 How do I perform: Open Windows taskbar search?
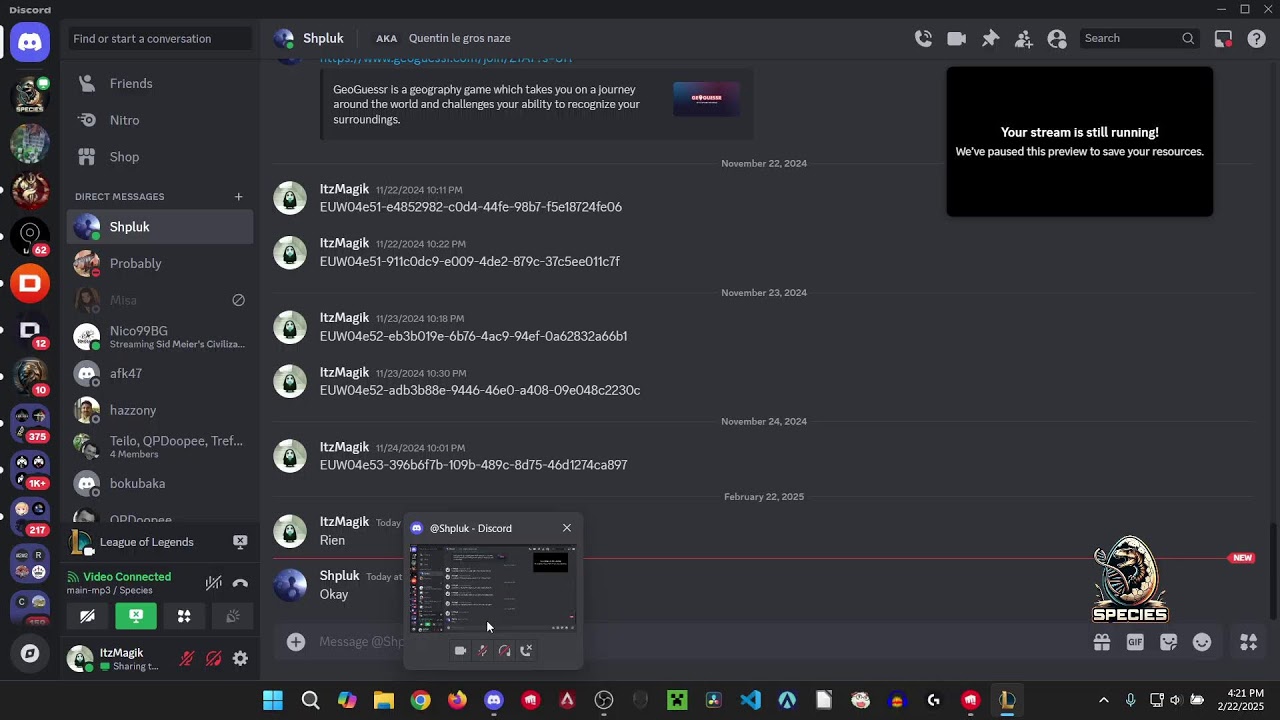pos(310,700)
